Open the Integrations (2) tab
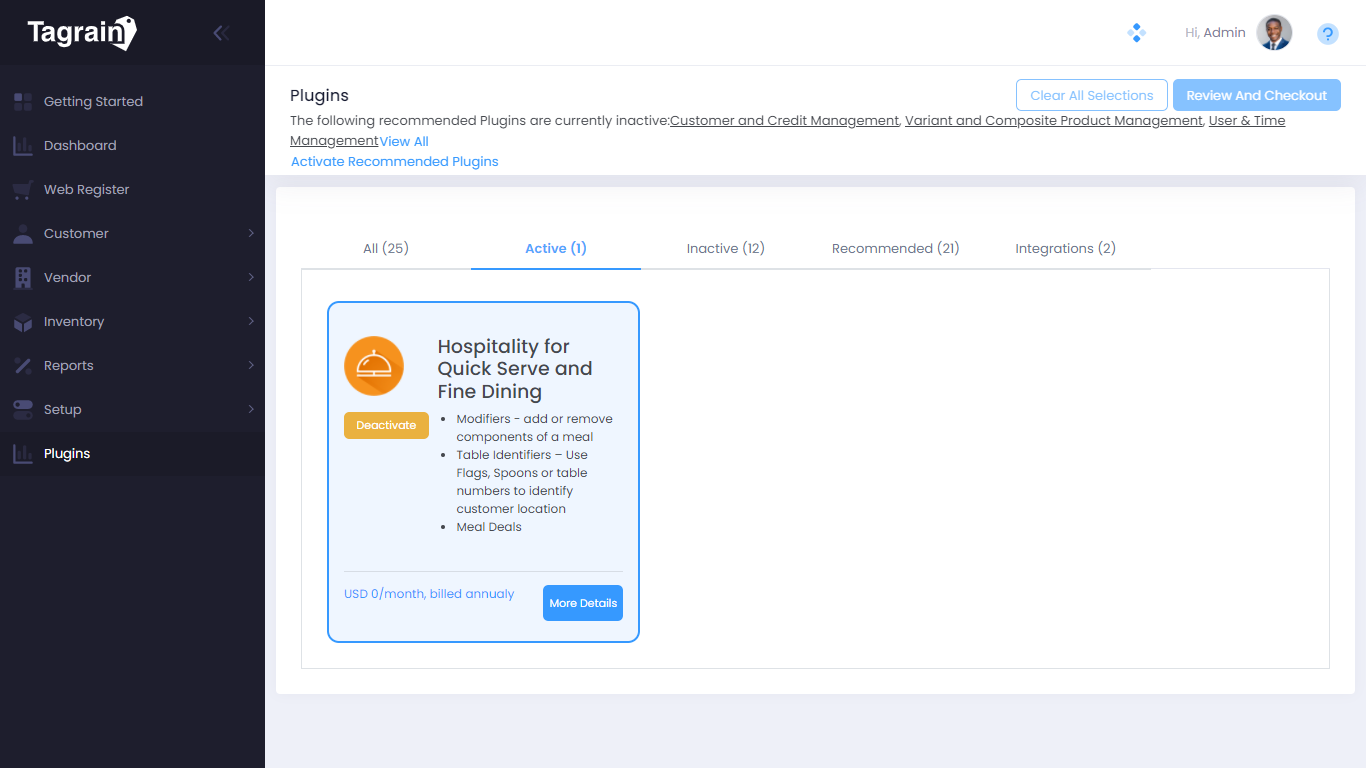The height and width of the screenshot is (768, 1366). coord(1065,248)
